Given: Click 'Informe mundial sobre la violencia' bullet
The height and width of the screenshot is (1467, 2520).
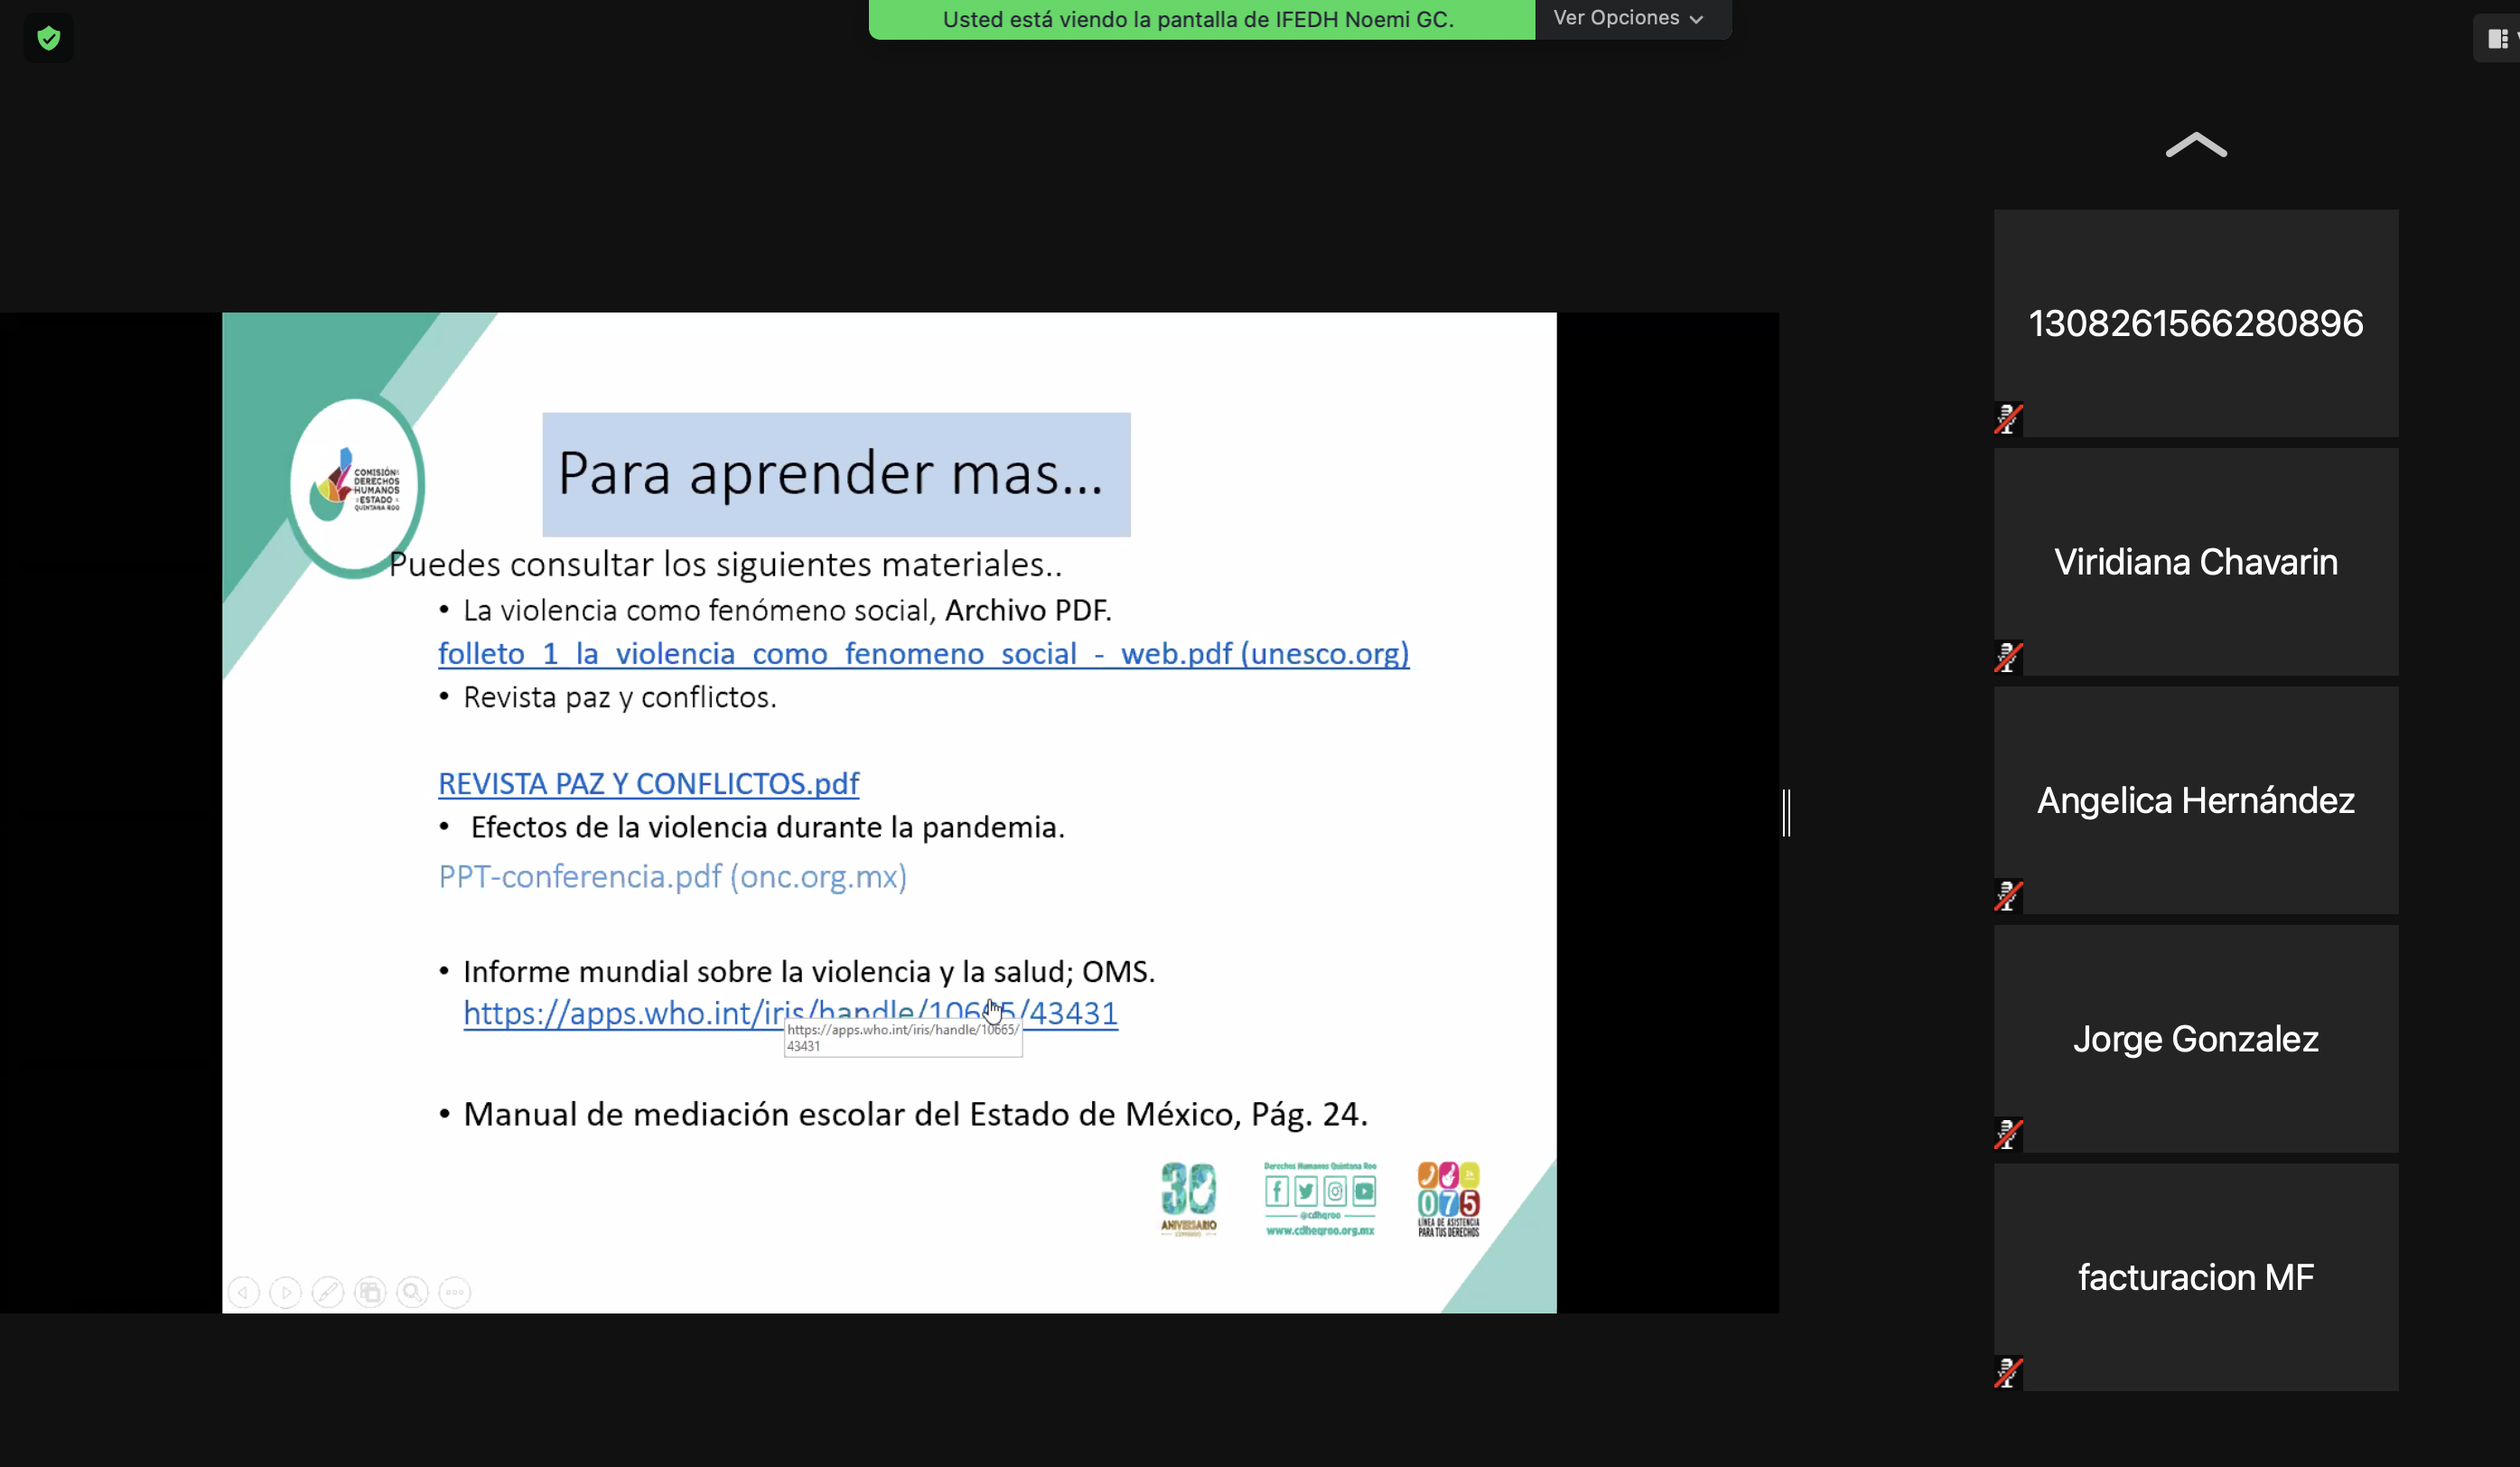Looking at the screenshot, I should (x=809, y=971).
